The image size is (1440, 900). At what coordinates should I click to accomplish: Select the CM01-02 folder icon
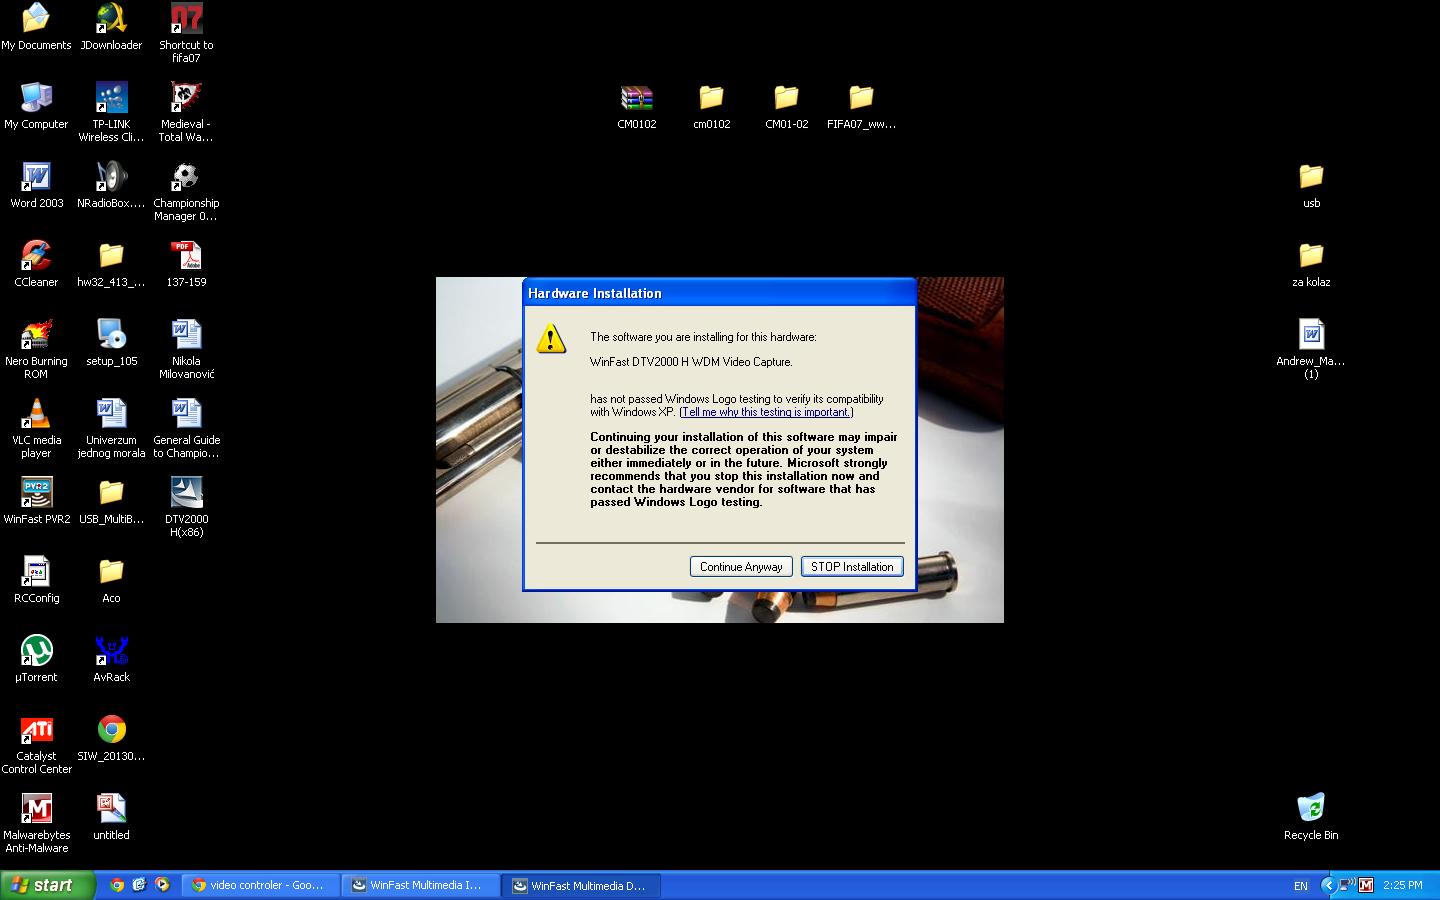pyautogui.click(x=786, y=106)
